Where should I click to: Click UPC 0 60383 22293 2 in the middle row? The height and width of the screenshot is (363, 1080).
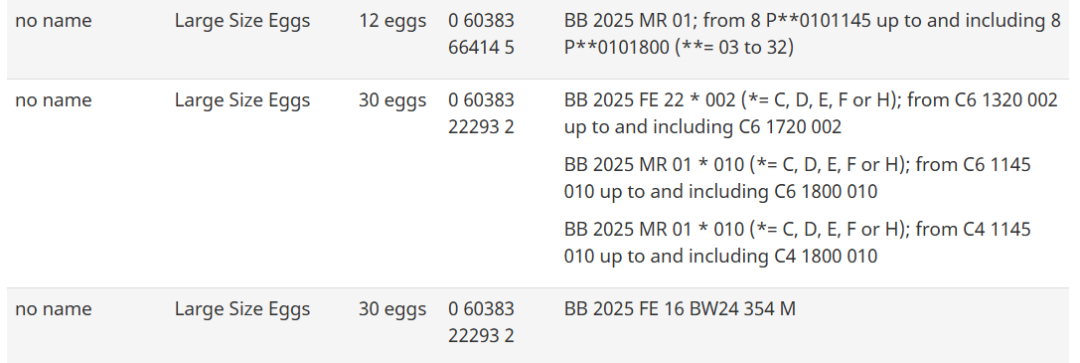pyautogui.click(x=481, y=114)
